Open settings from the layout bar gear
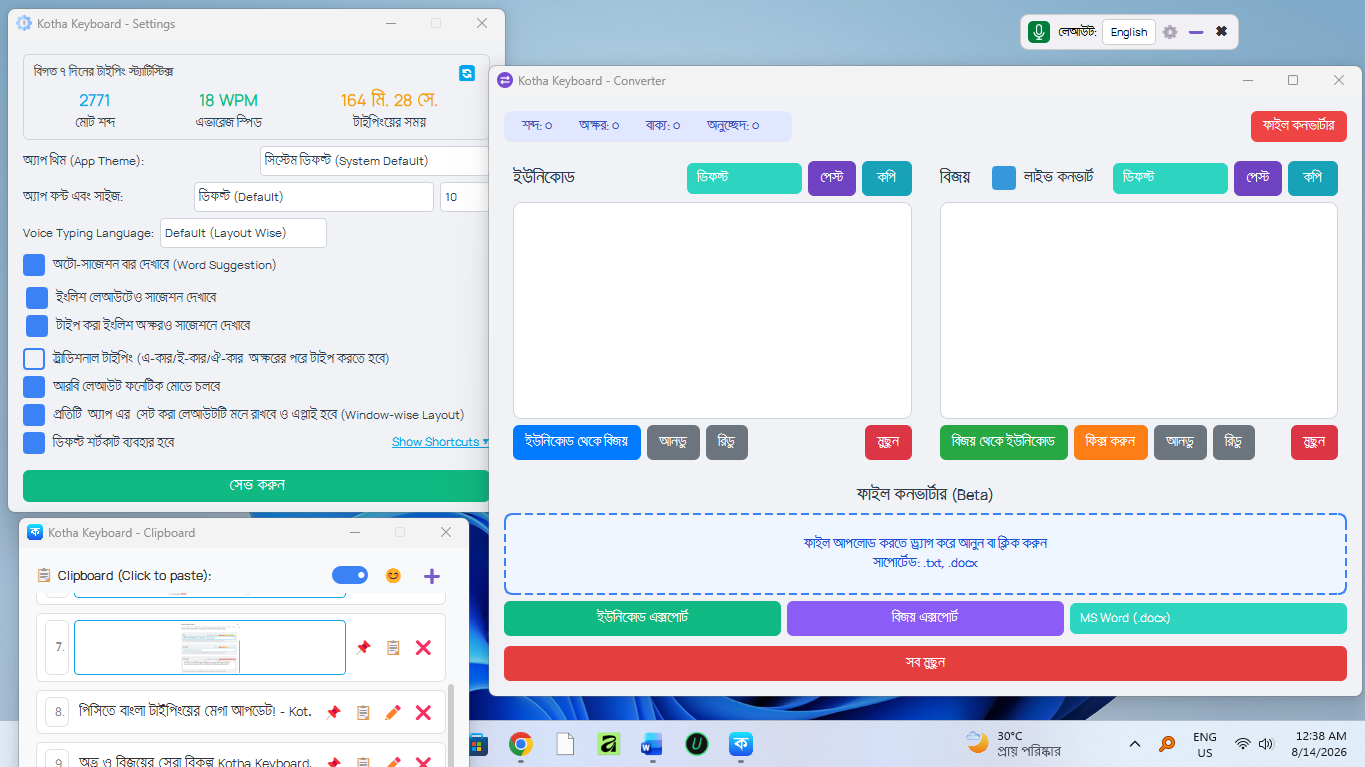The image size is (1365, 767). point(1170,32)
